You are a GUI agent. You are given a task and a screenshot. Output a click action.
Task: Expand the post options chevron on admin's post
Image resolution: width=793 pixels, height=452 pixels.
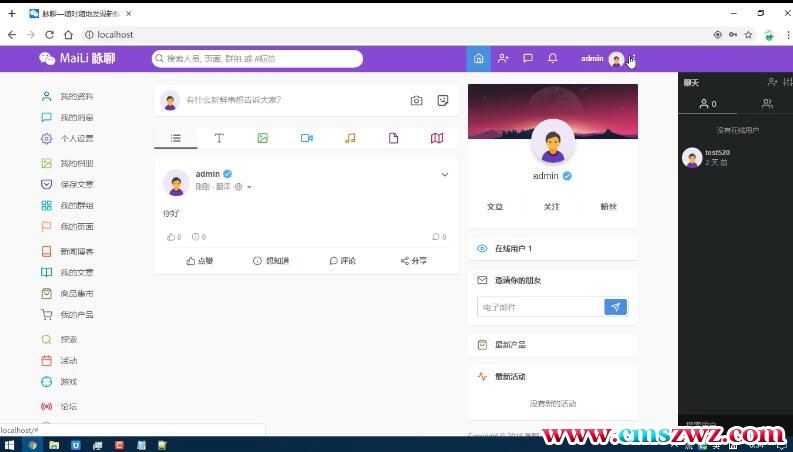coord(445,175)
